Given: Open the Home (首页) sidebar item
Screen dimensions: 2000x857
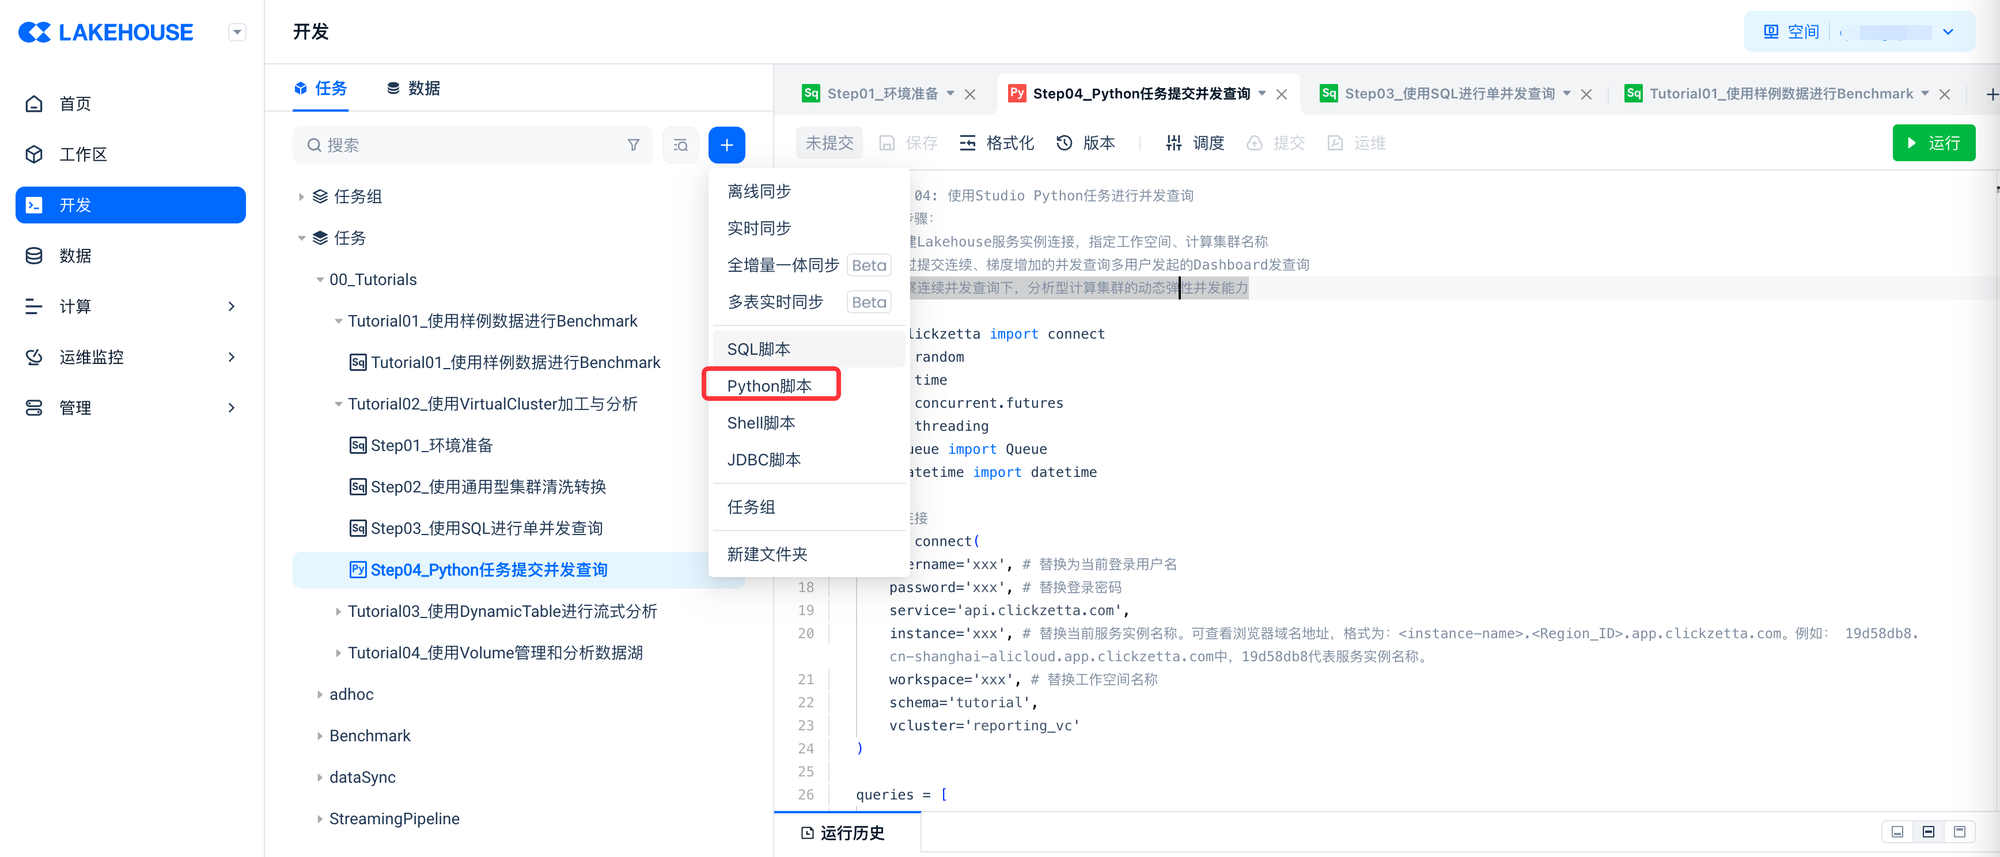Looking at the screenshot, I should 75,104.
